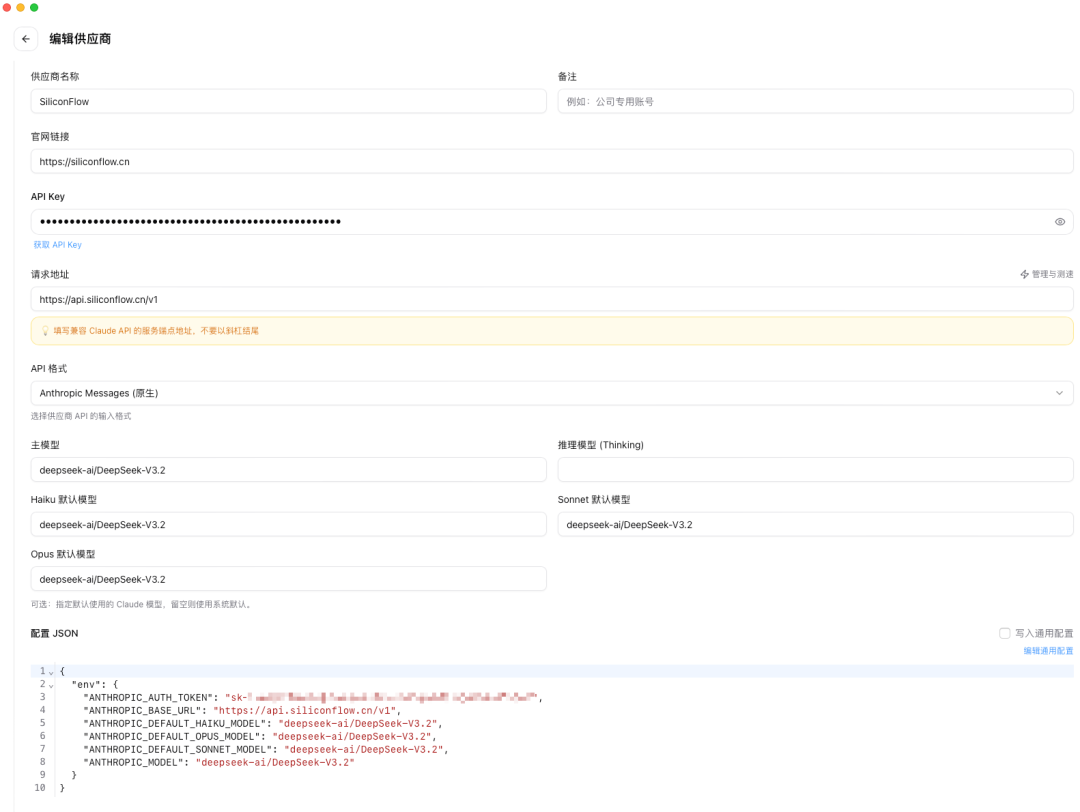Go back using the arrow button
The width and height of the screenshot is (1080, 812).
coord(25,39)
